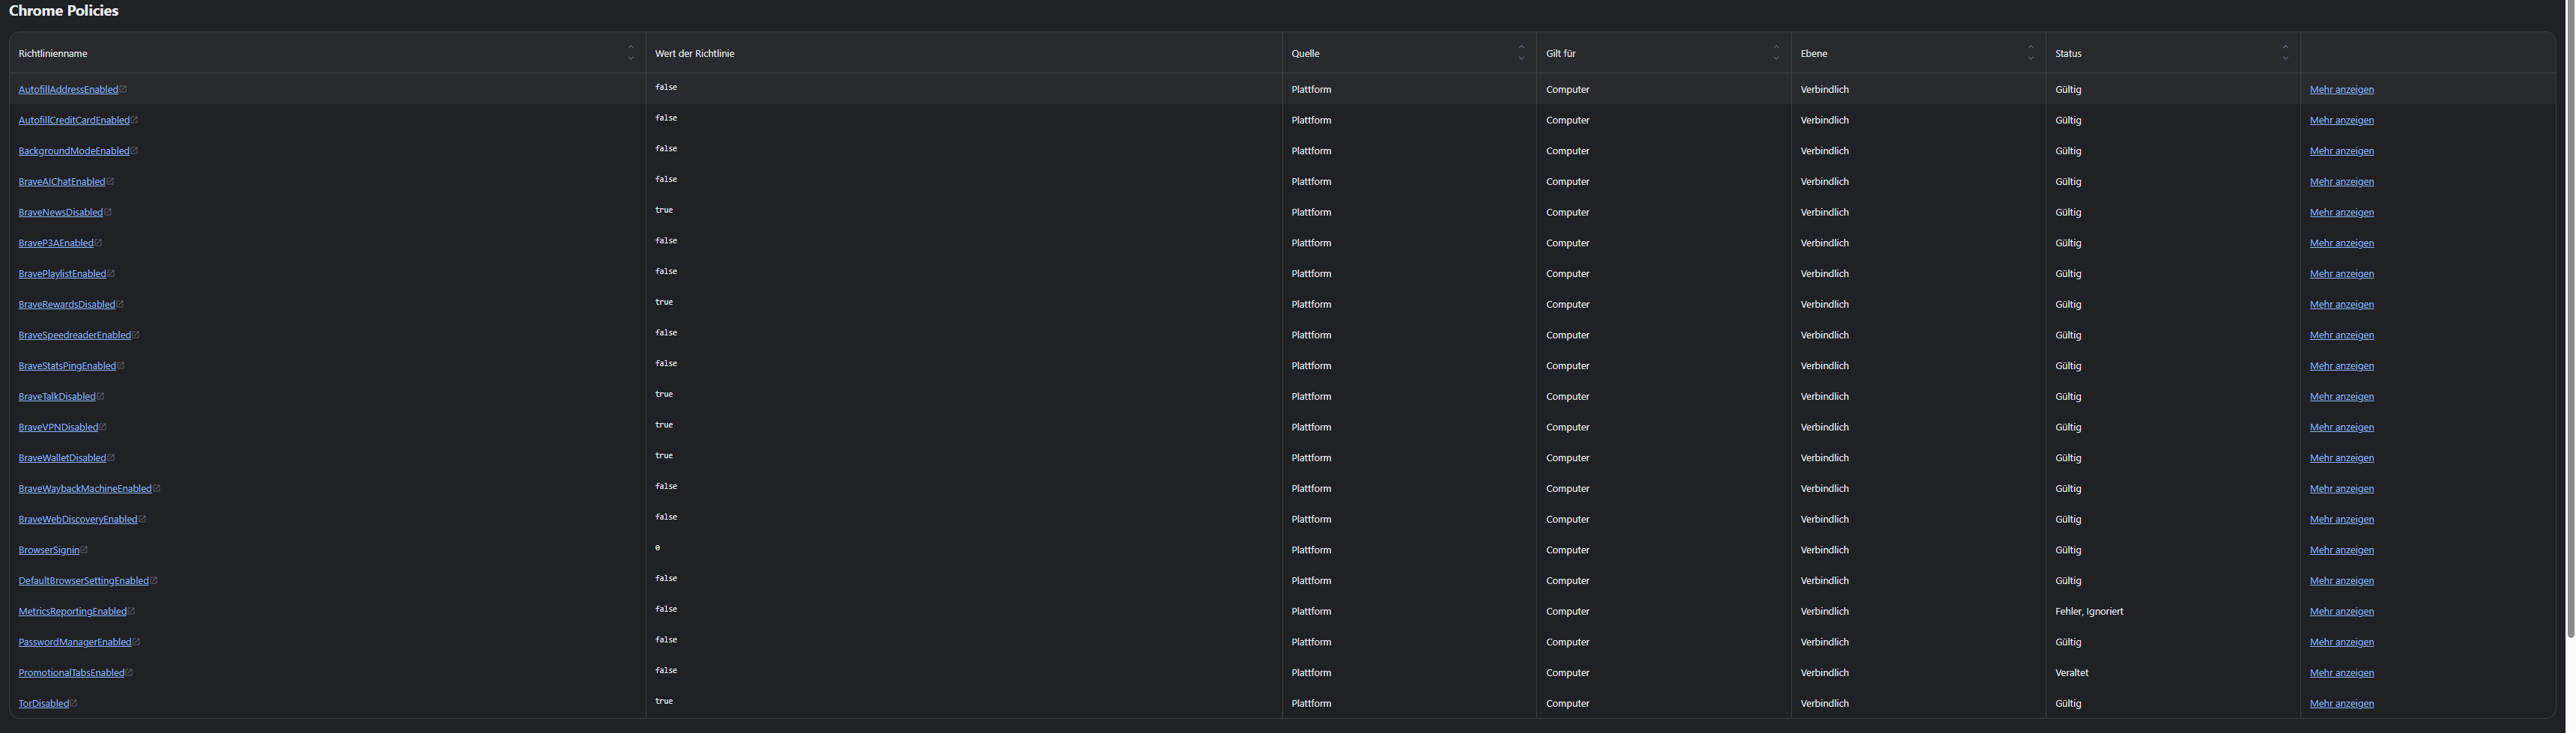Sort by the Ebene column arrows
This screenshot has height=733, width=2576.
pos(2030,53)
